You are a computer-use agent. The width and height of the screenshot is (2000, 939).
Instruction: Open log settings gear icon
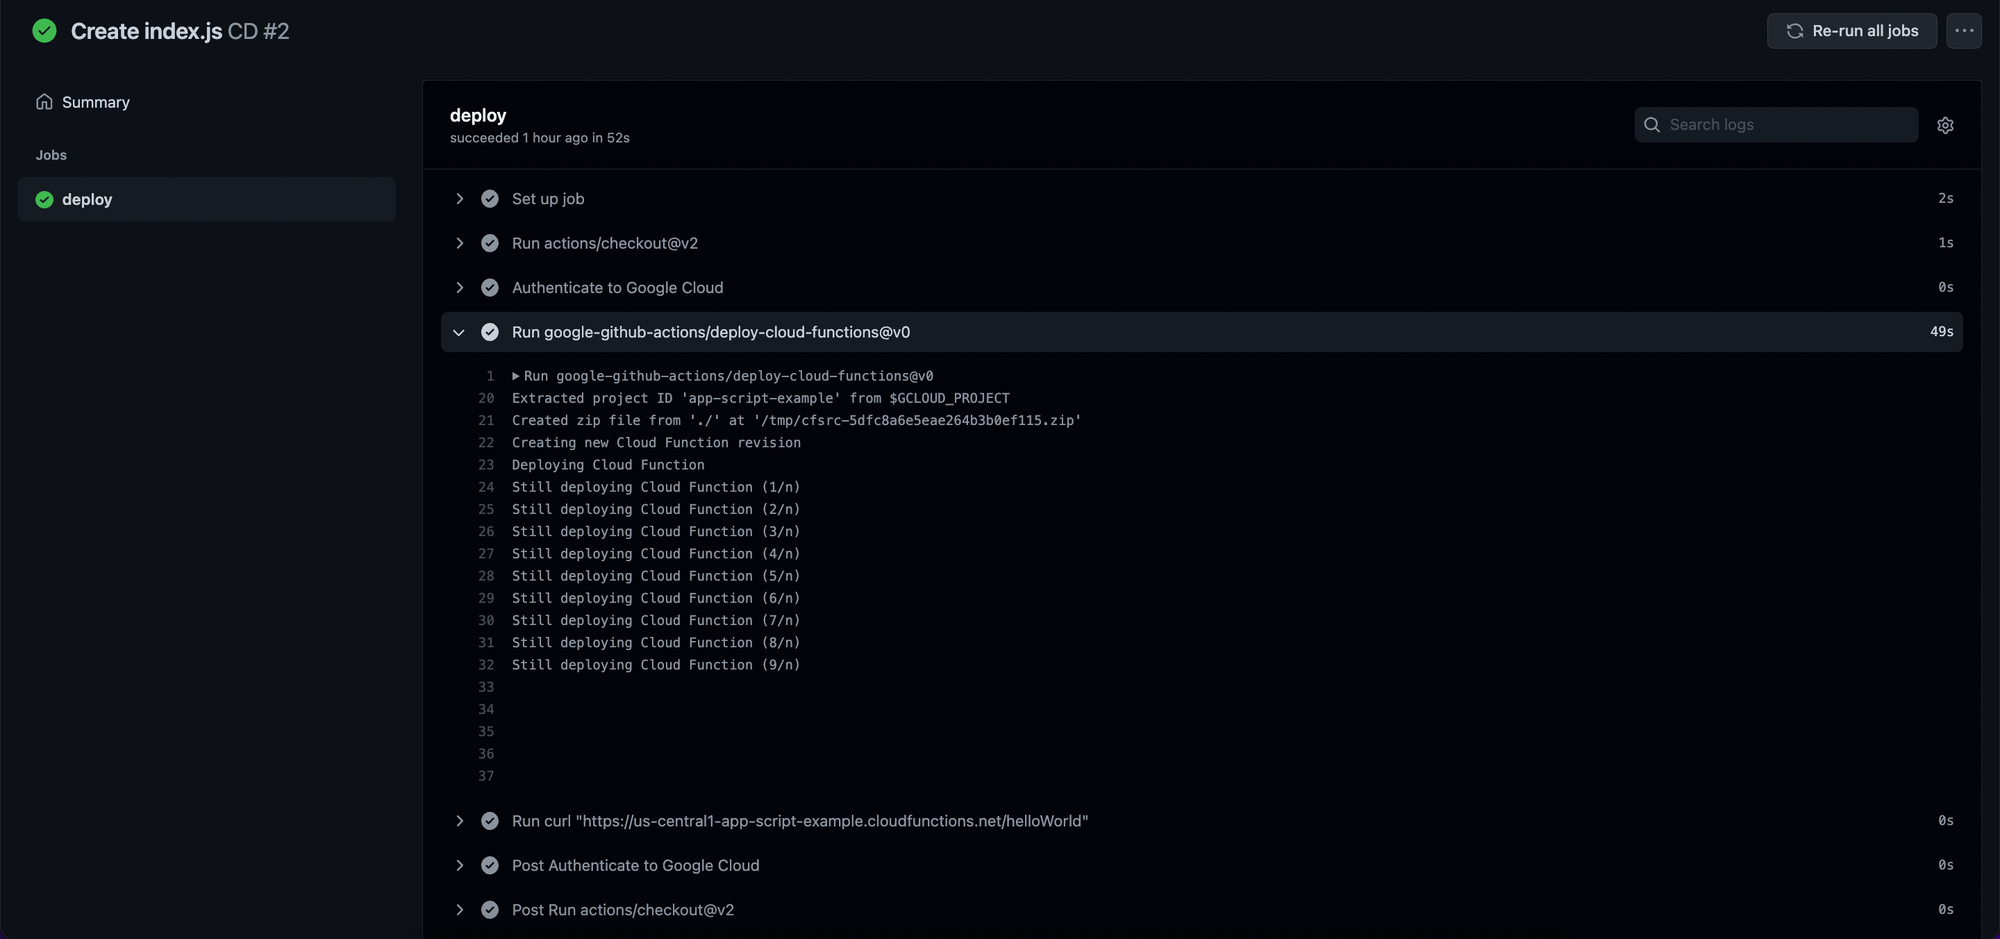(x=1945, y=125)
